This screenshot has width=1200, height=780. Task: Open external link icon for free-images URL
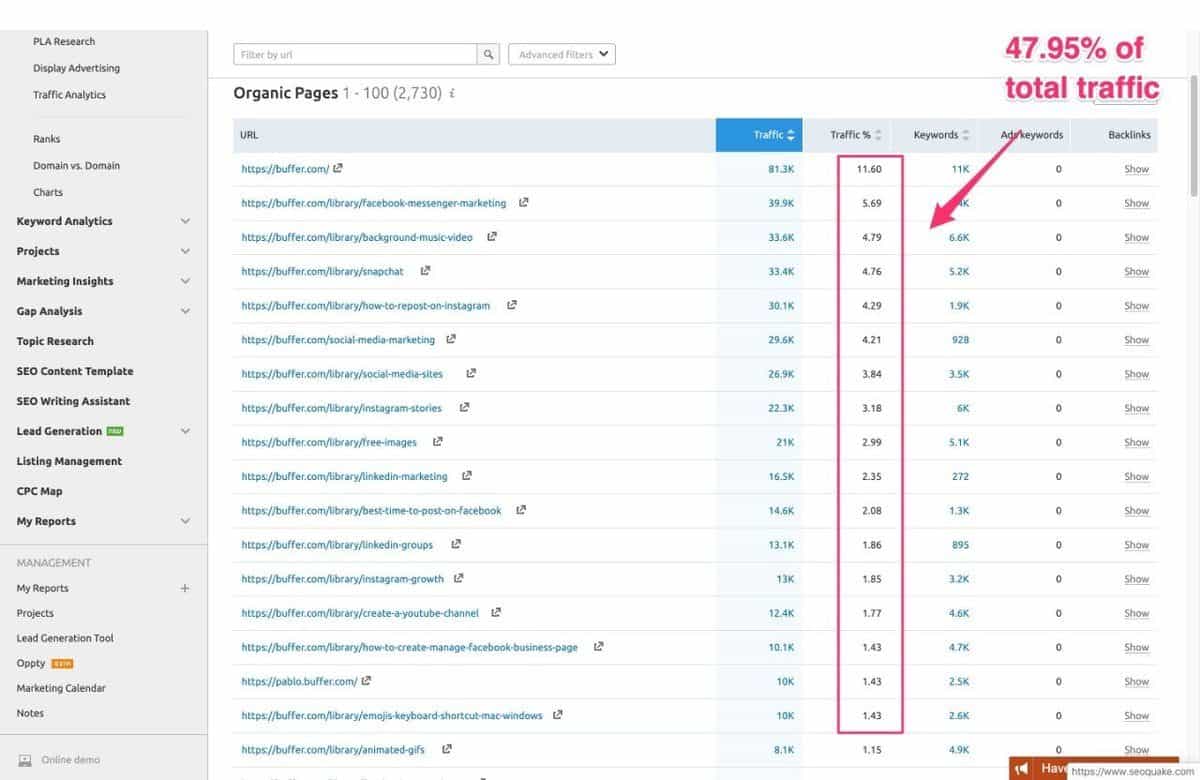pos(437,442)
